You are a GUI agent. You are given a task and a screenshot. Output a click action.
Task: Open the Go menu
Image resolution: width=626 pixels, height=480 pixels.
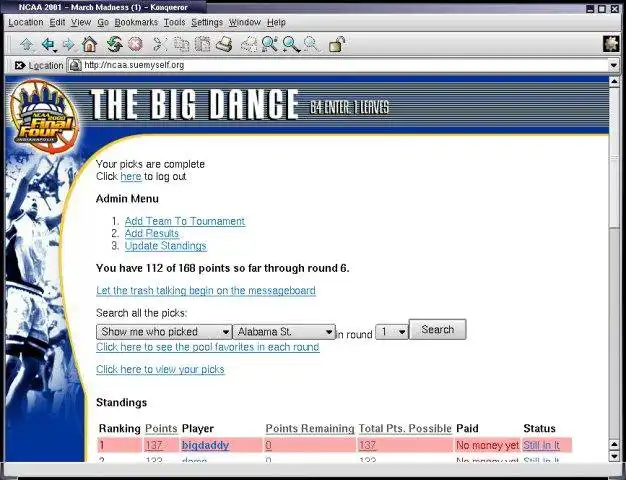[x=103, y=22]
